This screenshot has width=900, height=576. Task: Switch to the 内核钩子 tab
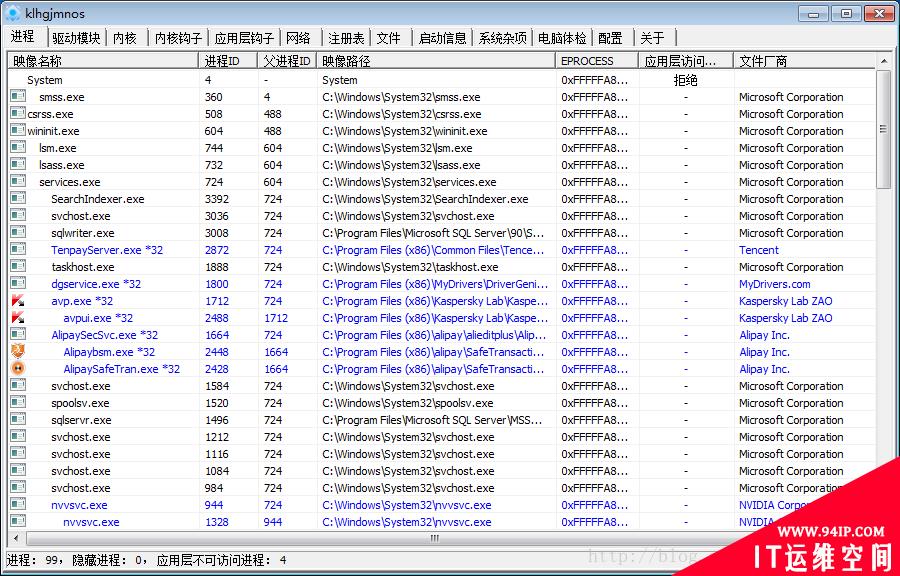point(178,38)
